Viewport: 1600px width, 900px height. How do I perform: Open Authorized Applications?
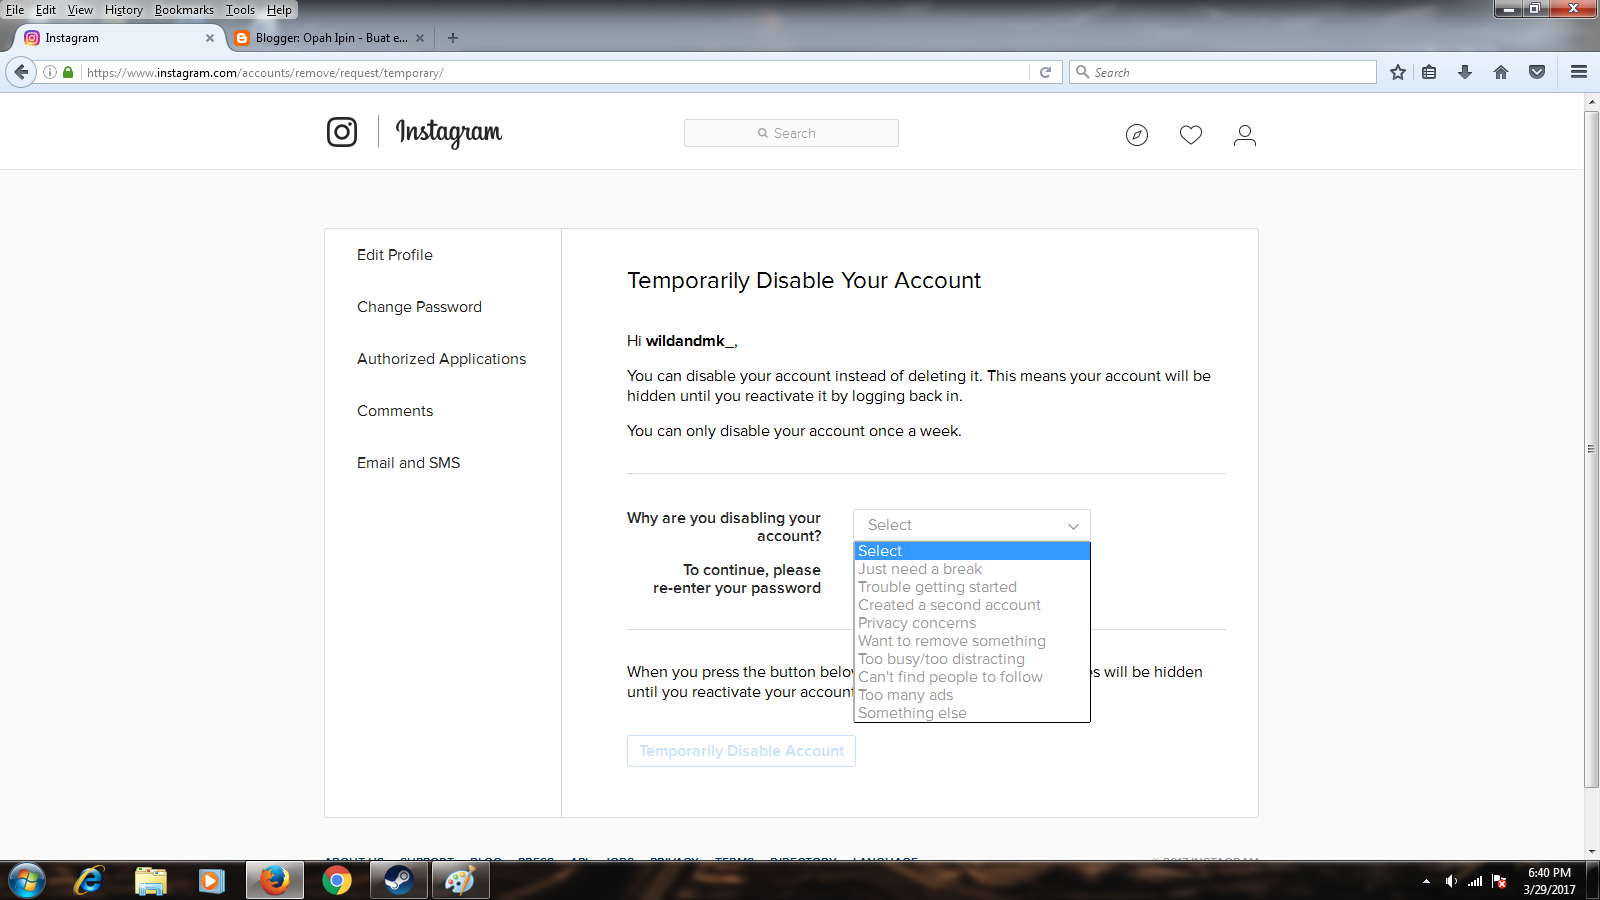tap(441, 359)
